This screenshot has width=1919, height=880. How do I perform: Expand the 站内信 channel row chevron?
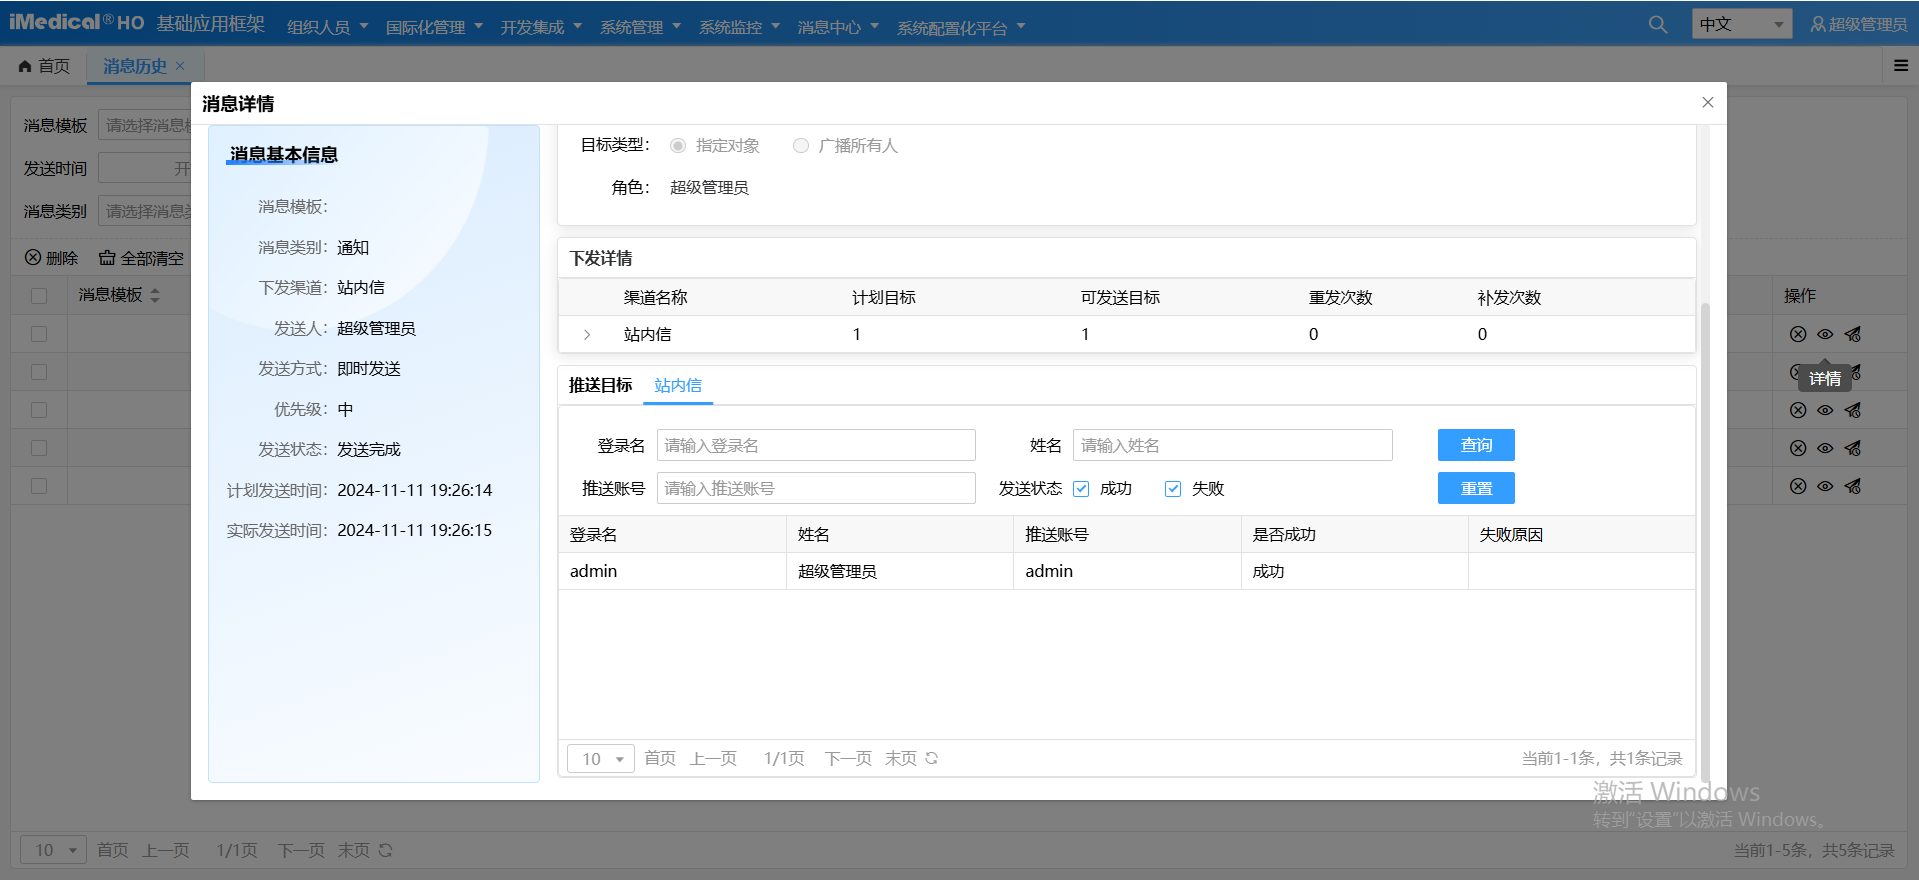point(587,335)
